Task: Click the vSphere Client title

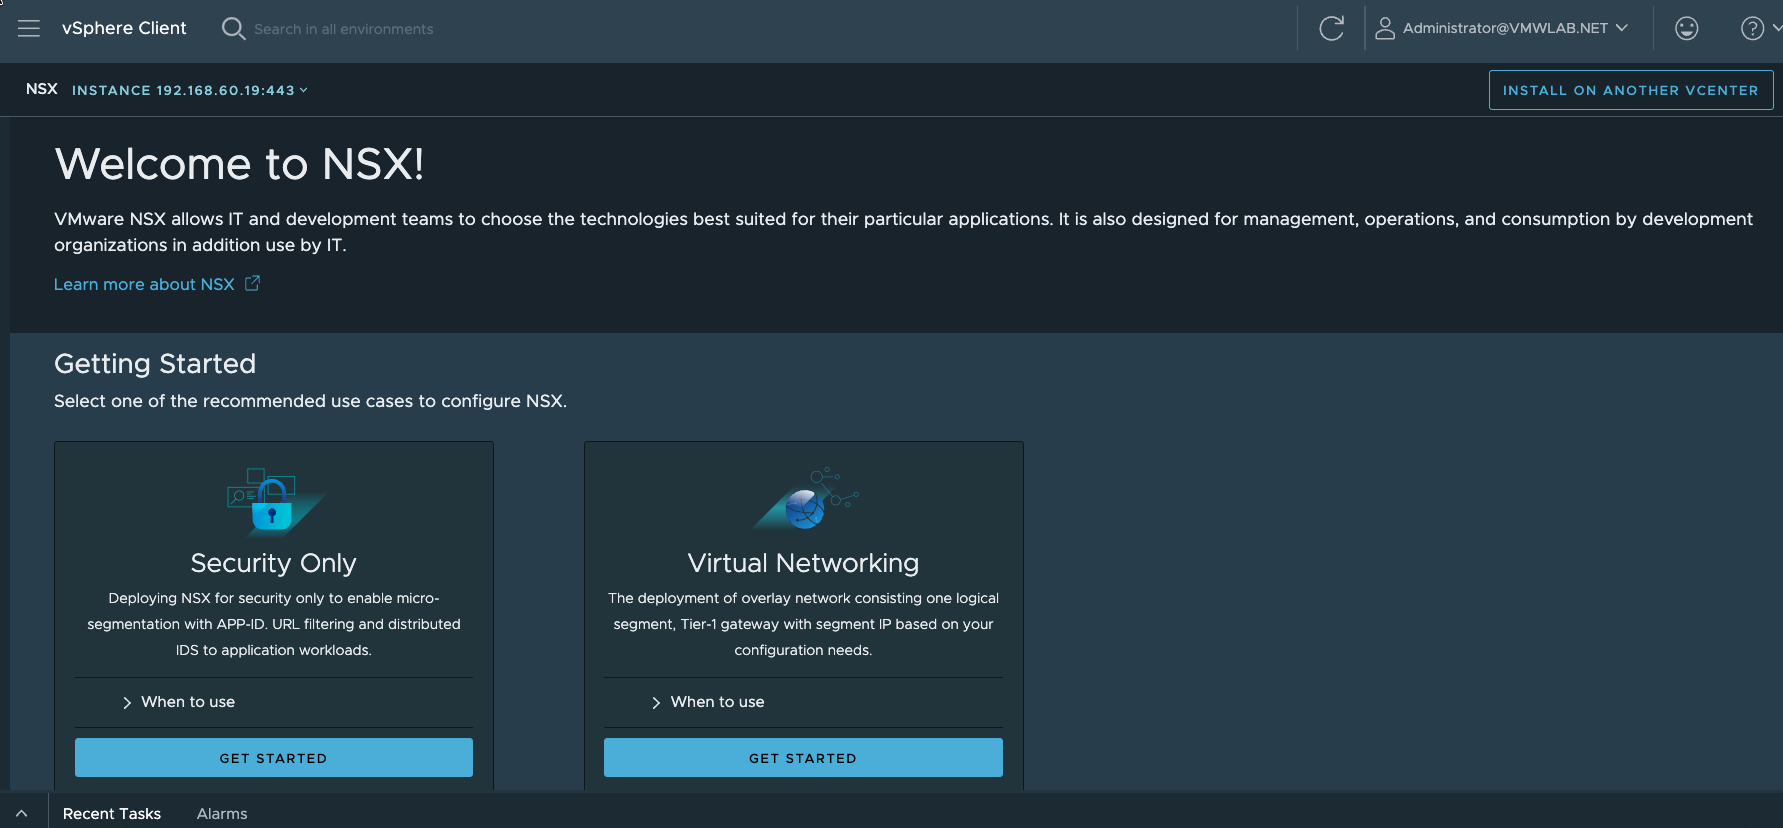Action: [124, 28]
